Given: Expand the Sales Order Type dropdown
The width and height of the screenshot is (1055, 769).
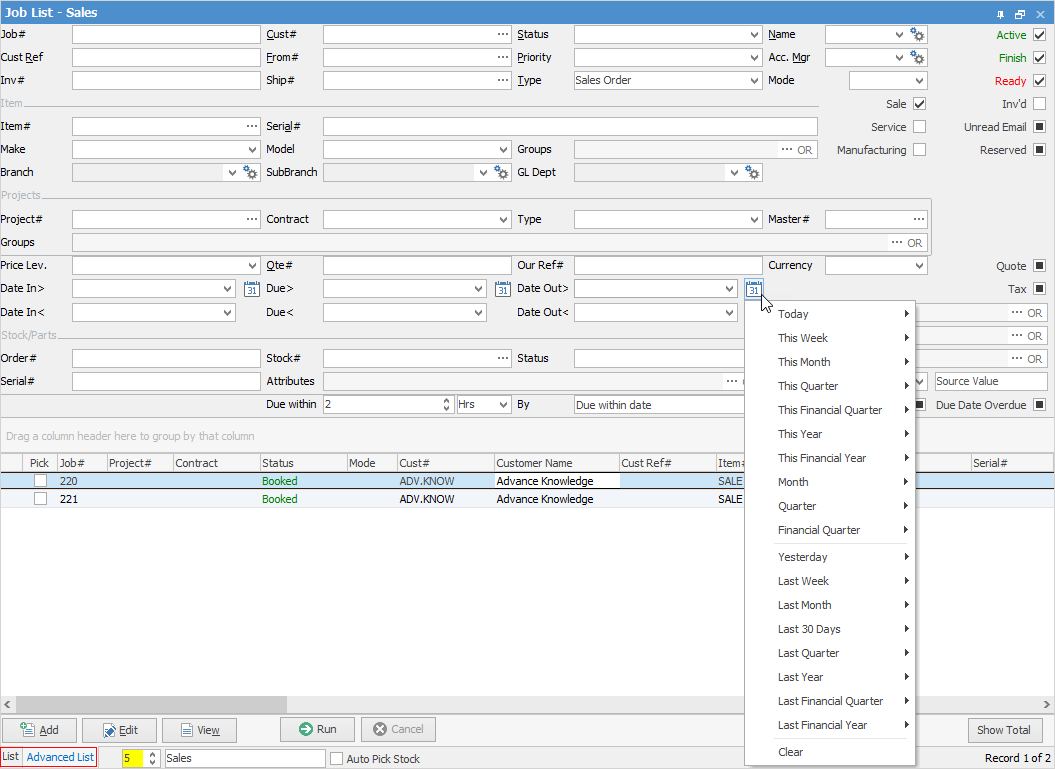Looking at the screenshot, I should [x=754, y=81].
